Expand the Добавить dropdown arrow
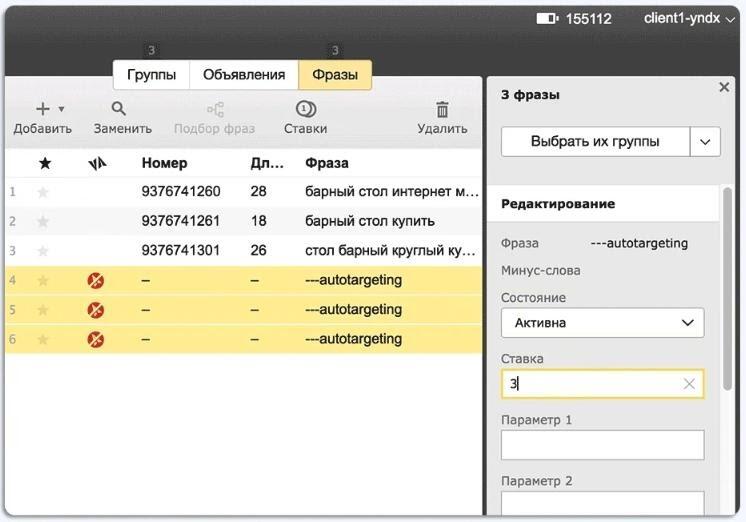 click(61, 109)
